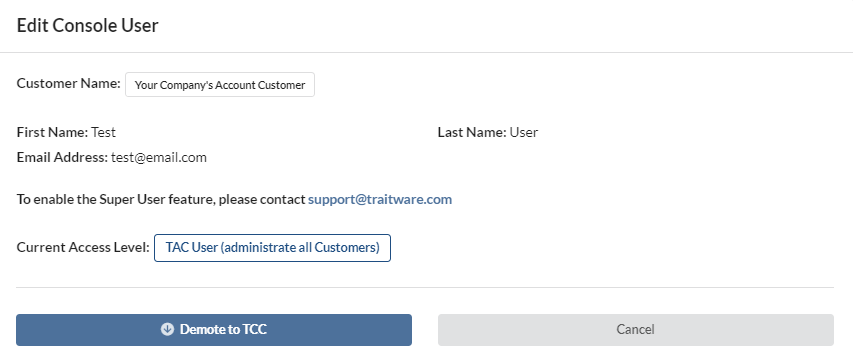Image resolution: width=853 pixels, height=362 pixels.
Task: Cancel editing the console user
Action: (x=635, y=330)
